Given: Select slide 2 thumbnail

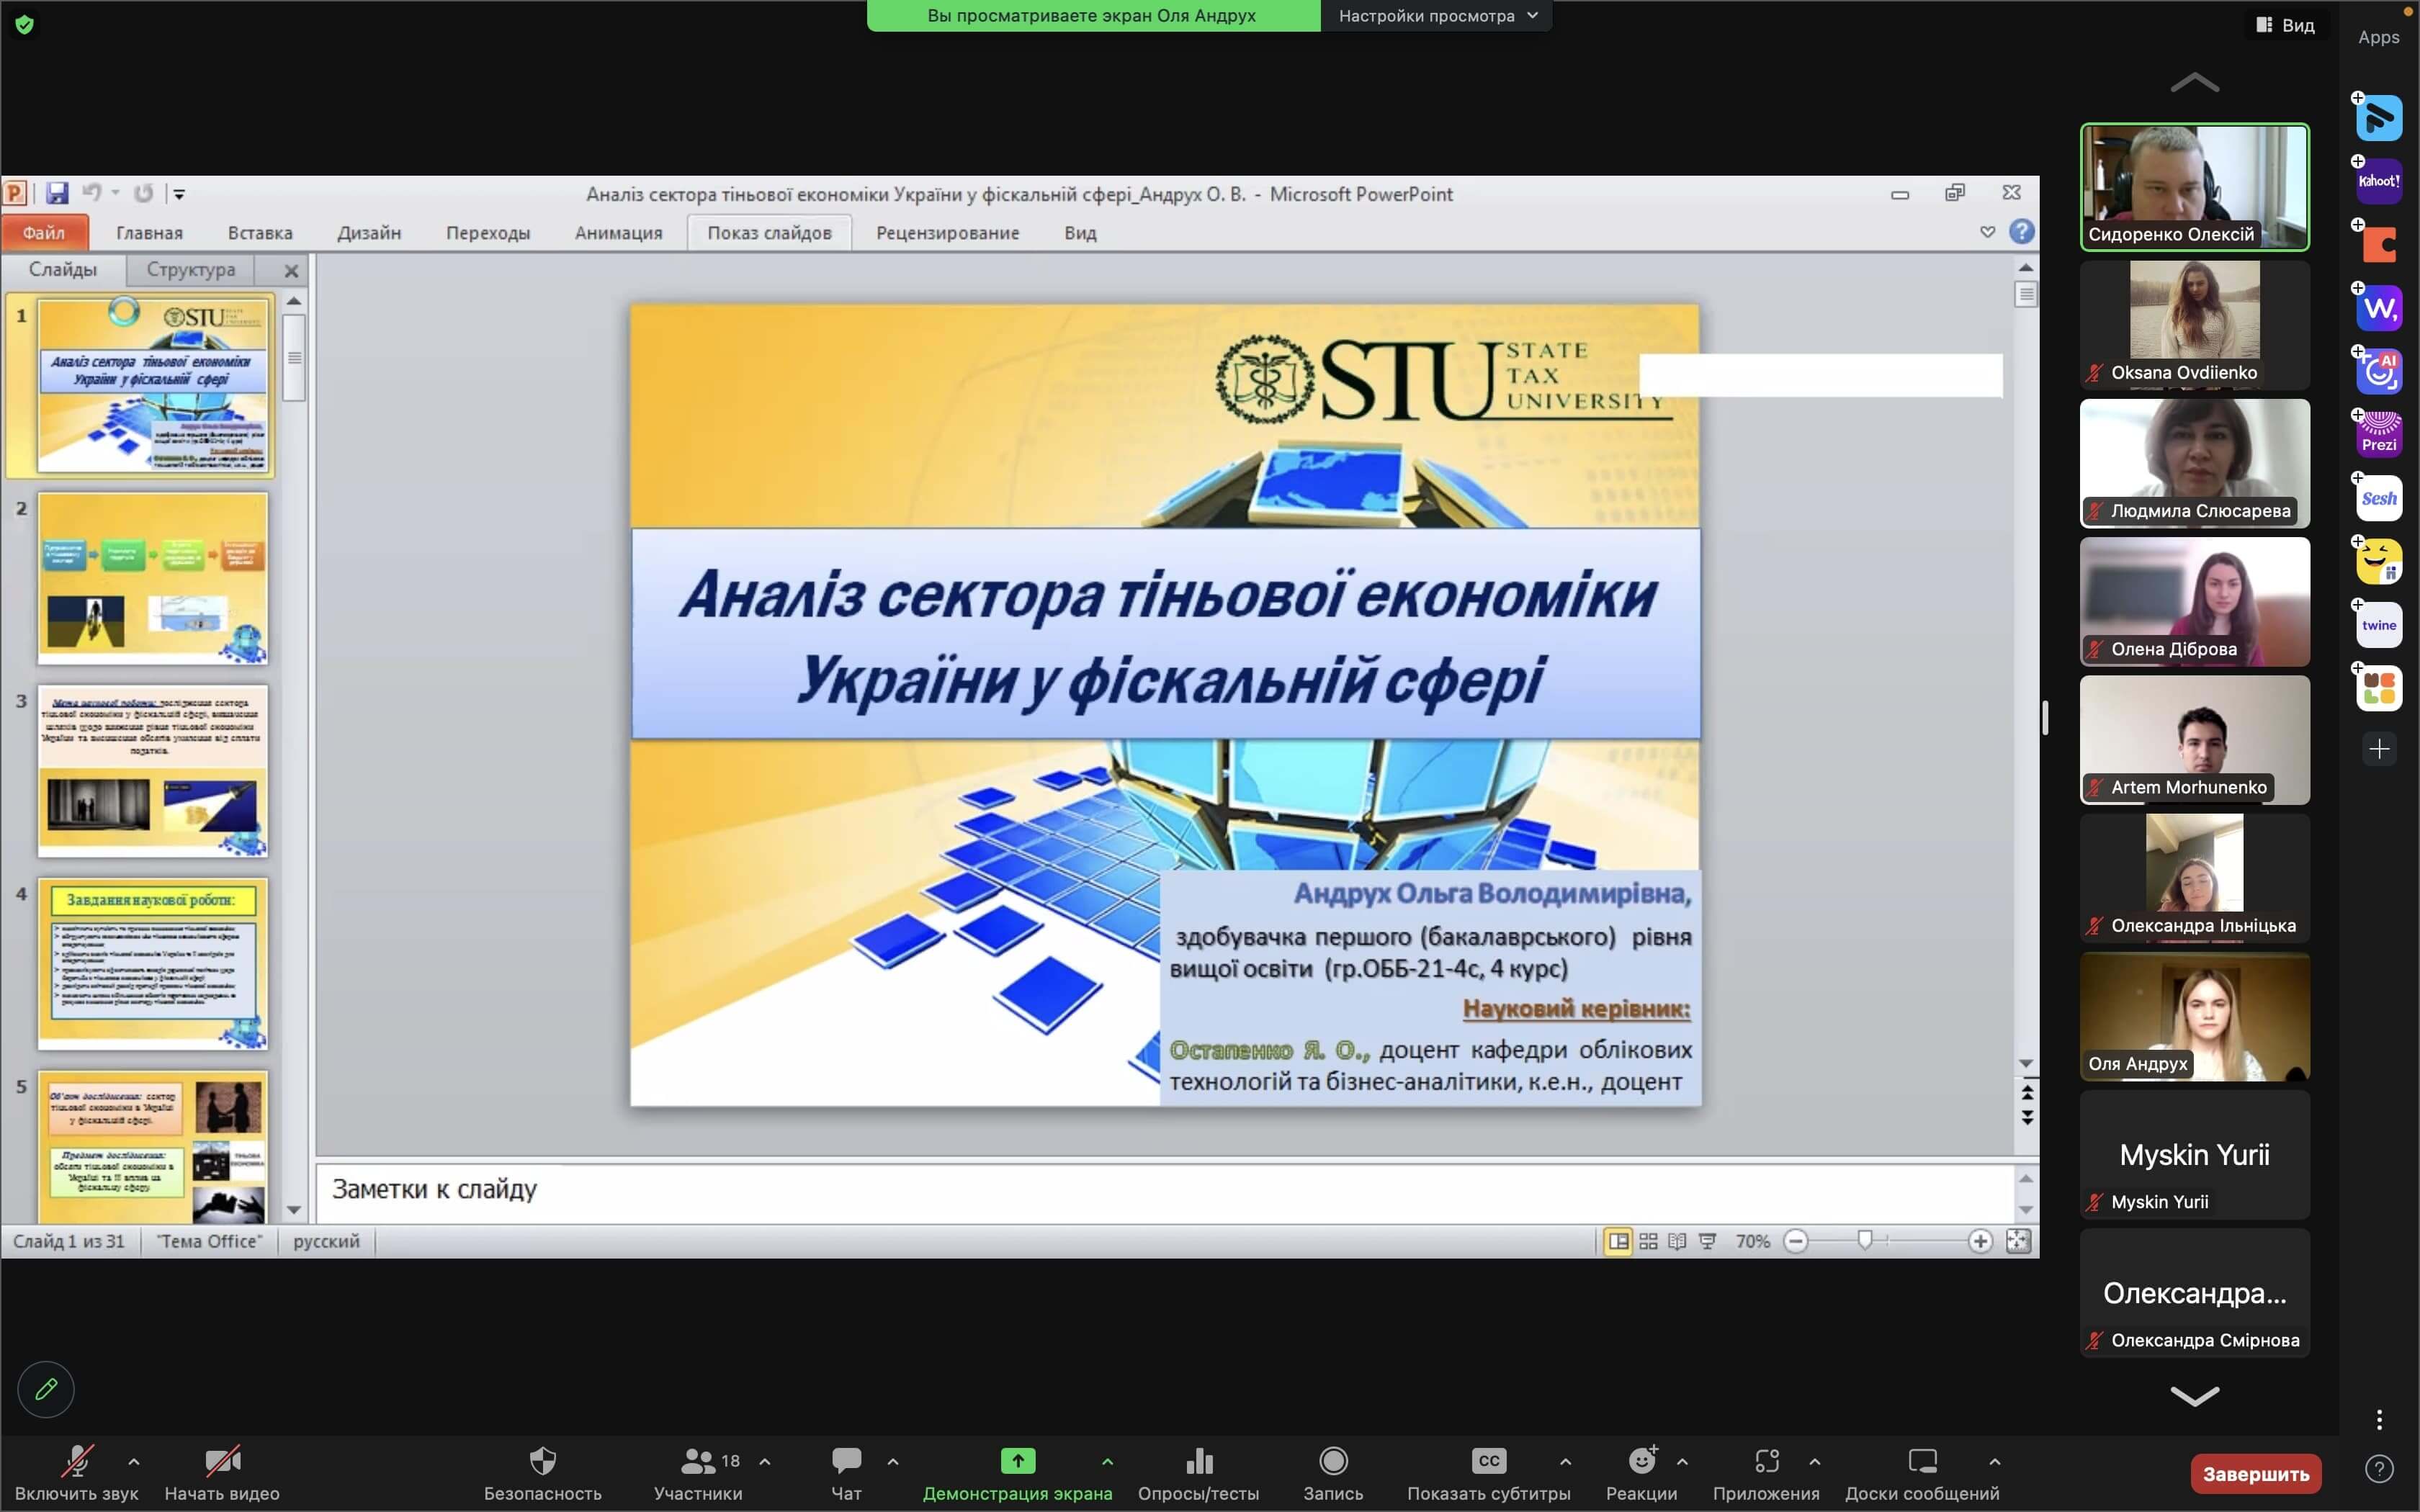Looking at the screenshot, I should [153, 578].
